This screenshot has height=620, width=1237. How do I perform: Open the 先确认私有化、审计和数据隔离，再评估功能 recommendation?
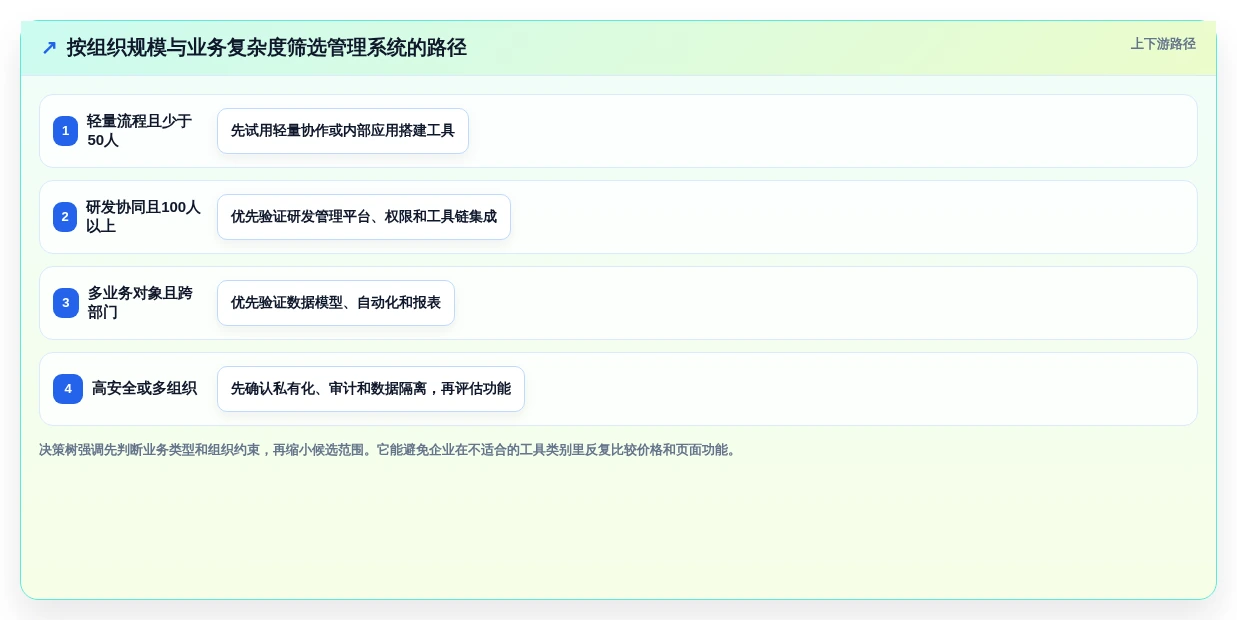pyautogui.click(x=371, y=389)
